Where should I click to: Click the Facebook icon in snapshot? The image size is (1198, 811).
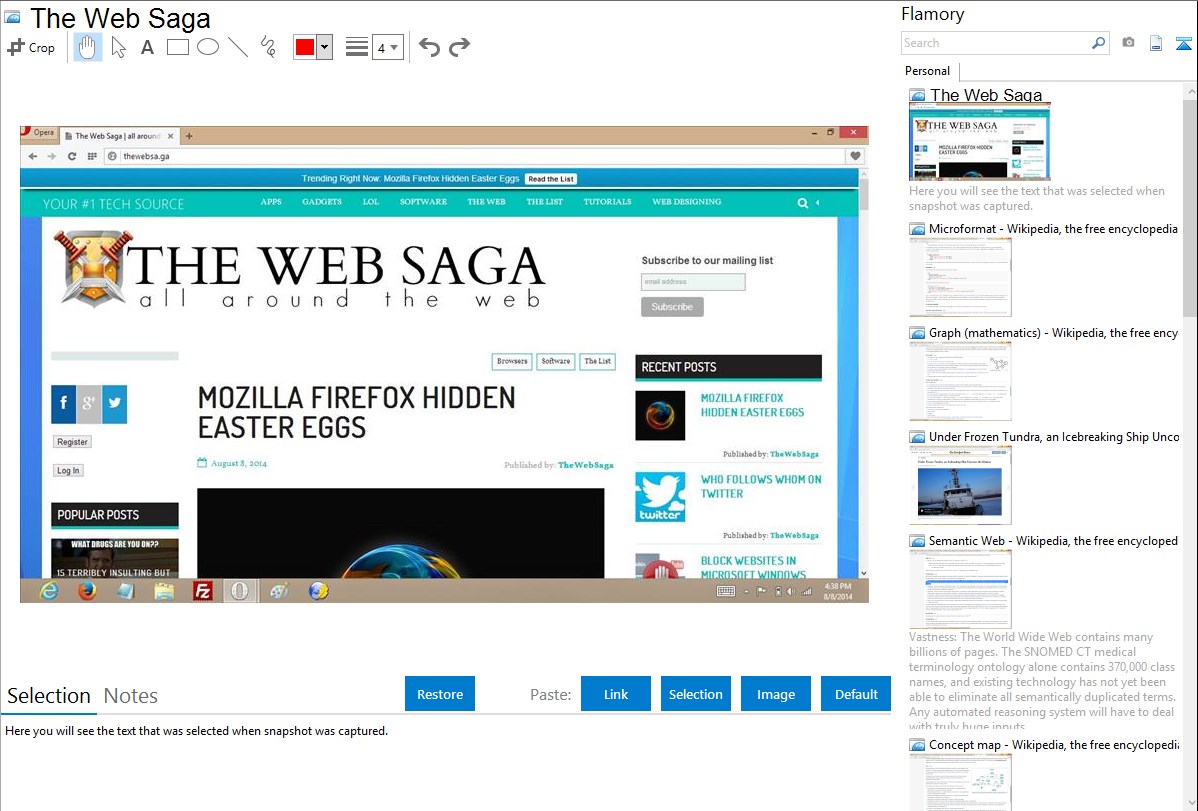pyautogui.click(x=63, y=404)
